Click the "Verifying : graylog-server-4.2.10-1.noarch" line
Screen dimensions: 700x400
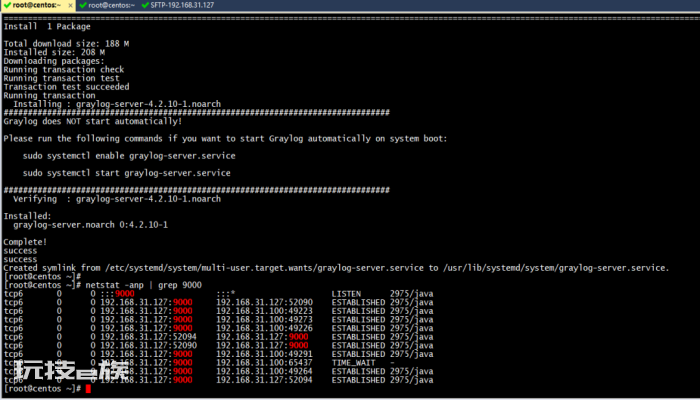(x=117, y=199)
